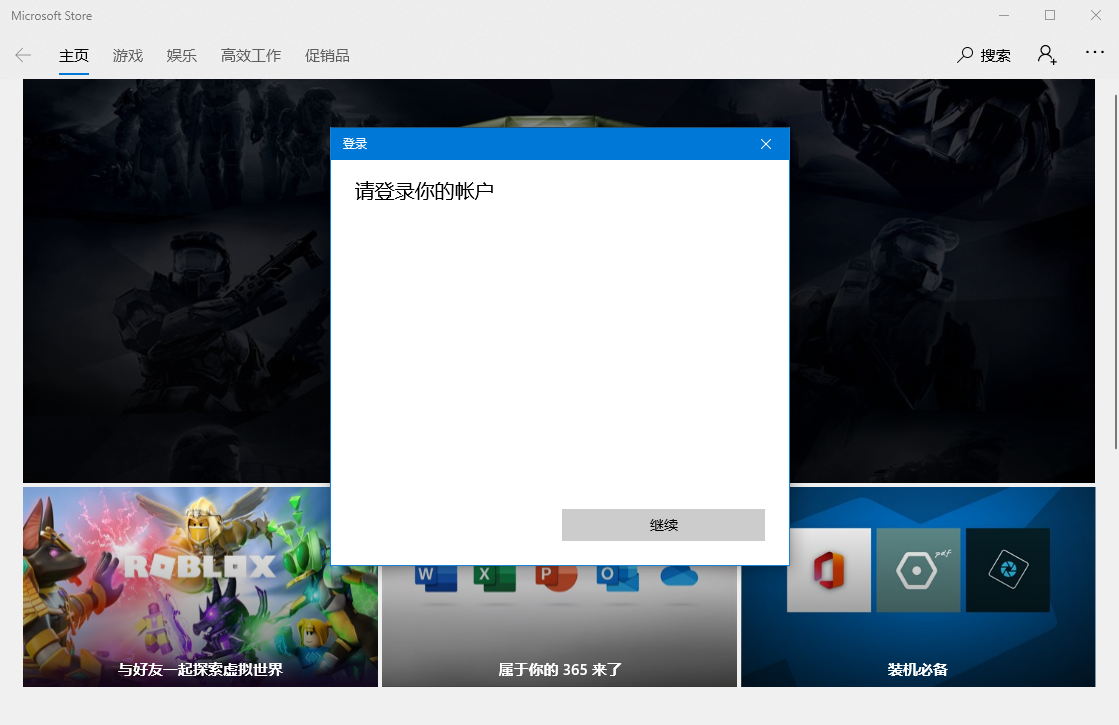The height and width of the screenshot is (725, 1119).
Task: Click the 继续 button
Action: click(663, 524)
